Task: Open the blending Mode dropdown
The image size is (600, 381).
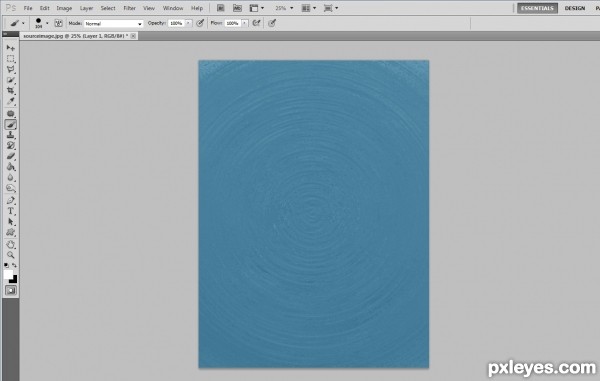Action: coord(114,24)
